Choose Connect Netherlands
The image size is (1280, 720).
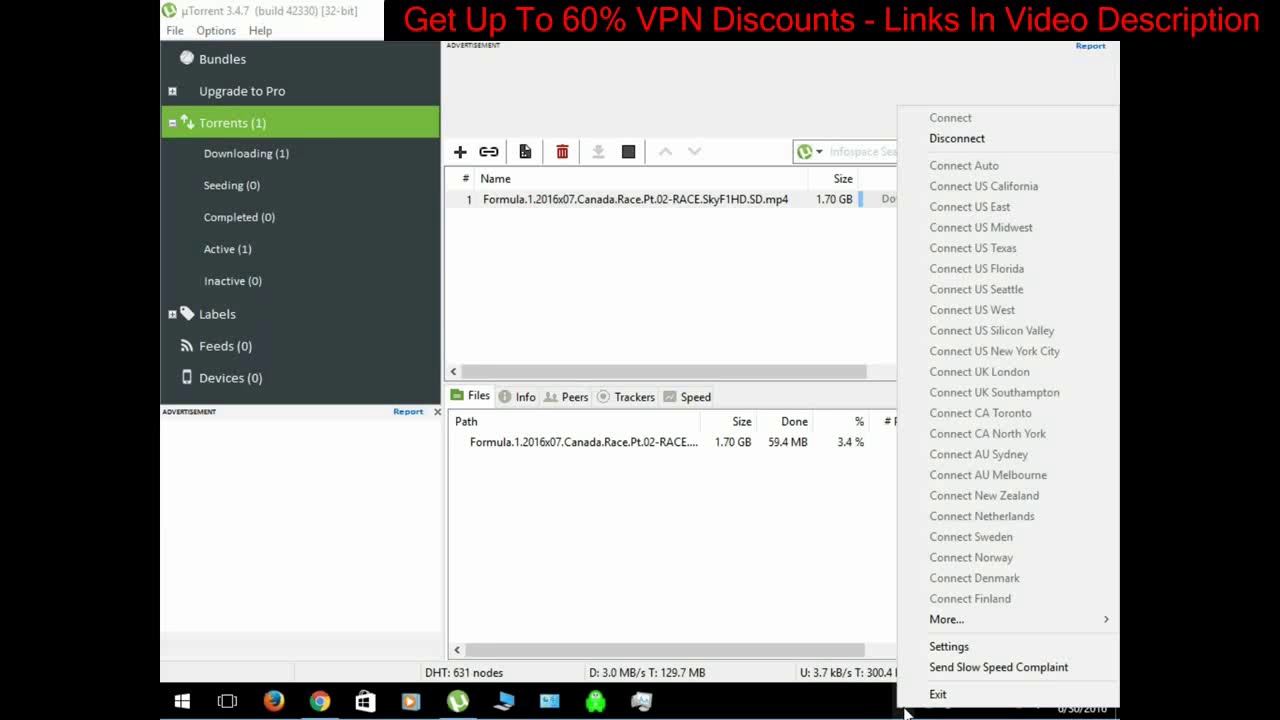pos(982,517)
